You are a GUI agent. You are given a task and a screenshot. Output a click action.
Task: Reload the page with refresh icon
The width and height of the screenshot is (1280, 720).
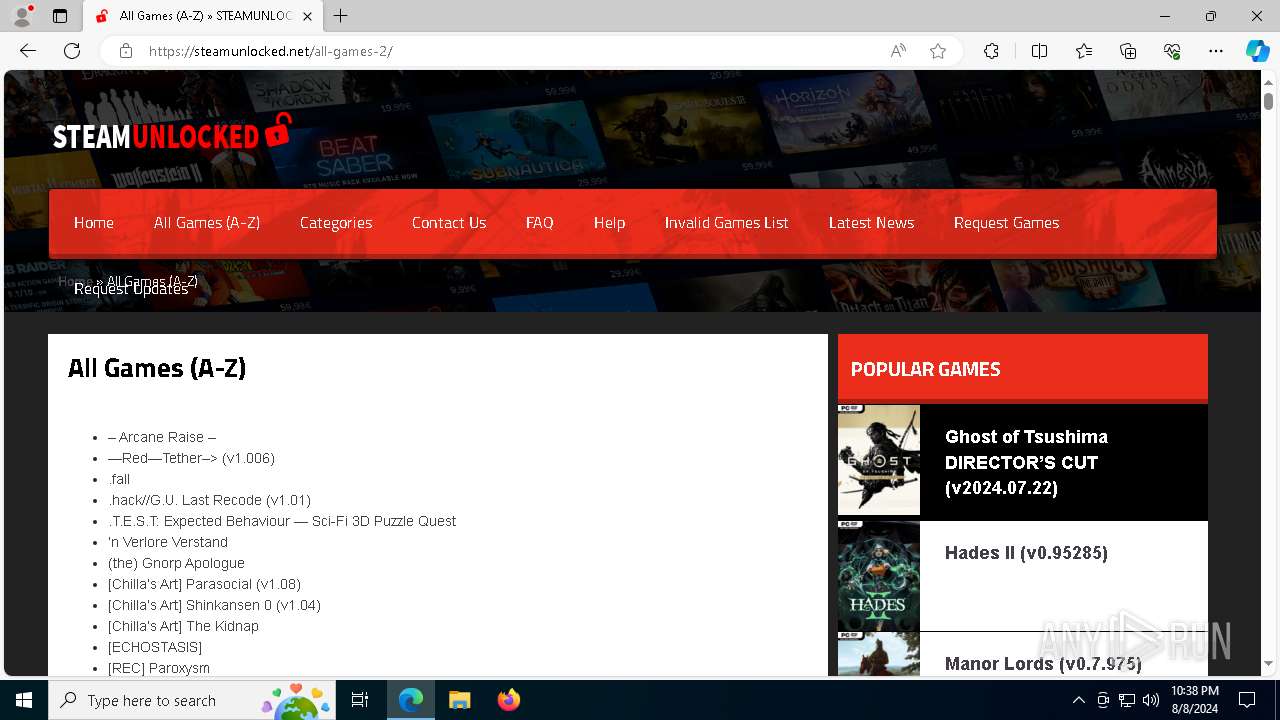pos(72,51)
